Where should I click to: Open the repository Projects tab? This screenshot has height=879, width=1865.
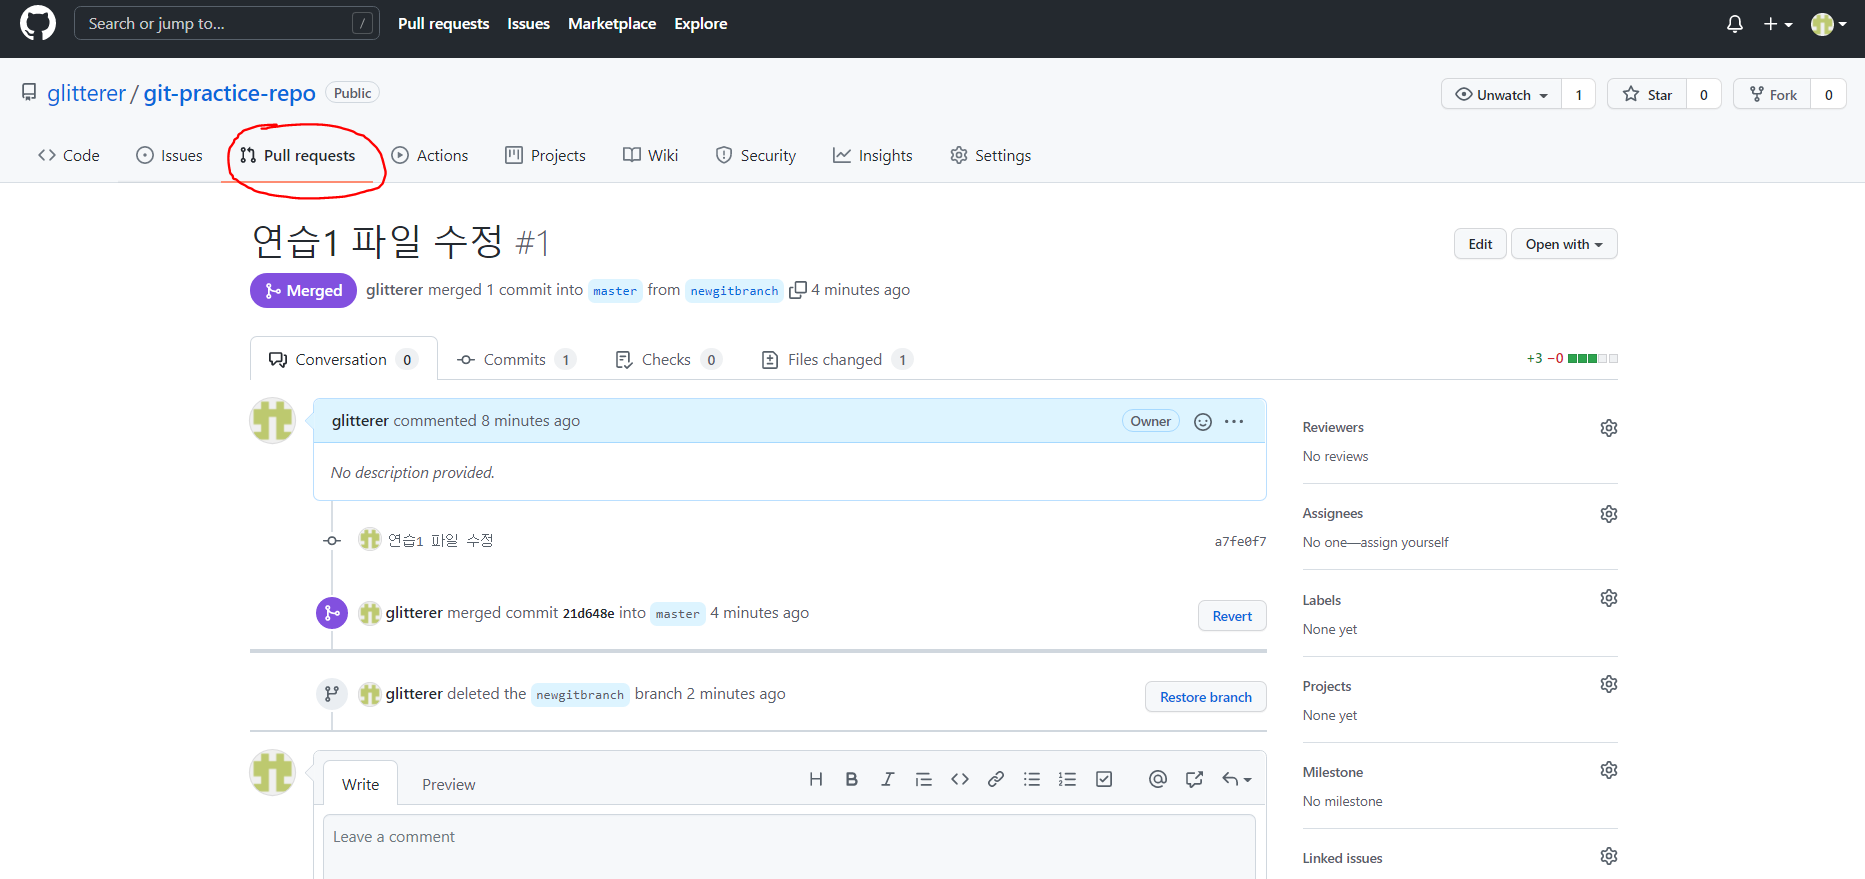tap(546, 155)
